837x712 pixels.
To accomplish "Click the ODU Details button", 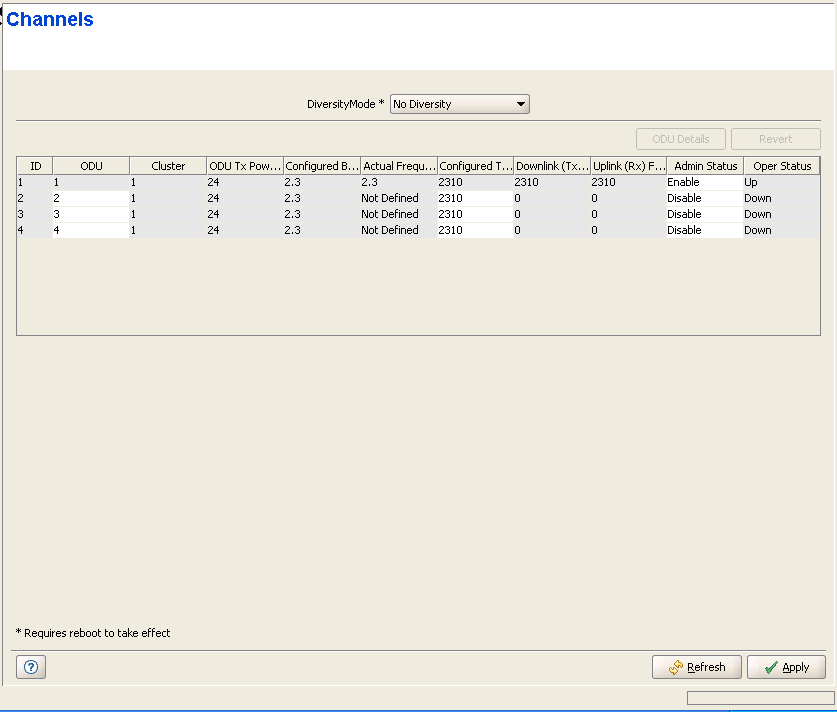I will pyautogui.click(x=680, y=139).
